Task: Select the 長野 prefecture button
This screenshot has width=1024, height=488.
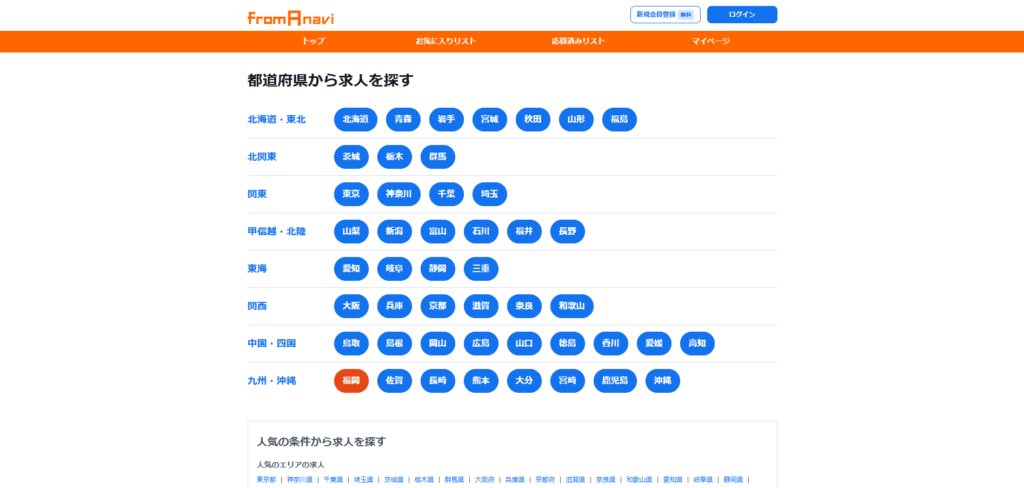Action: point(568,231)
